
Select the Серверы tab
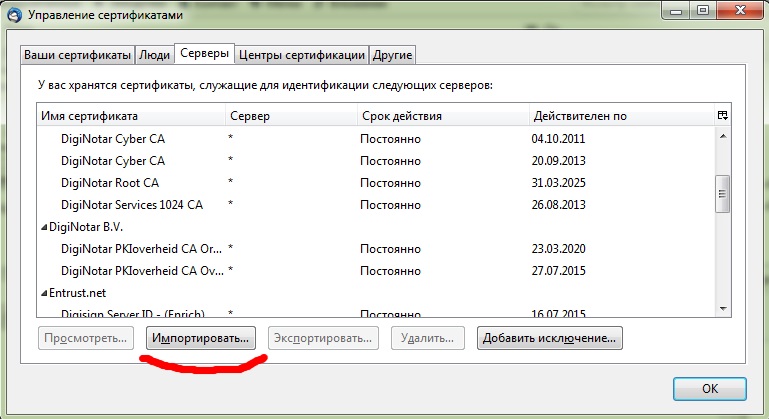pos(205,53)
